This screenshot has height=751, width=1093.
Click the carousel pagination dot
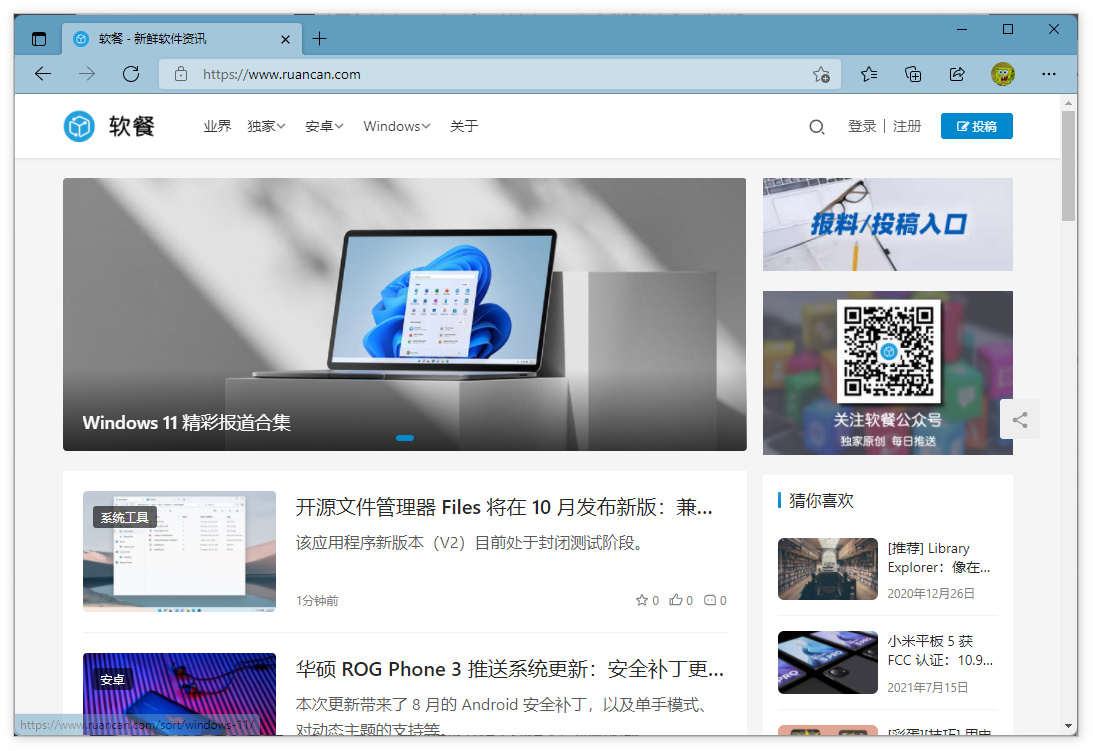[x=405, y=438]
